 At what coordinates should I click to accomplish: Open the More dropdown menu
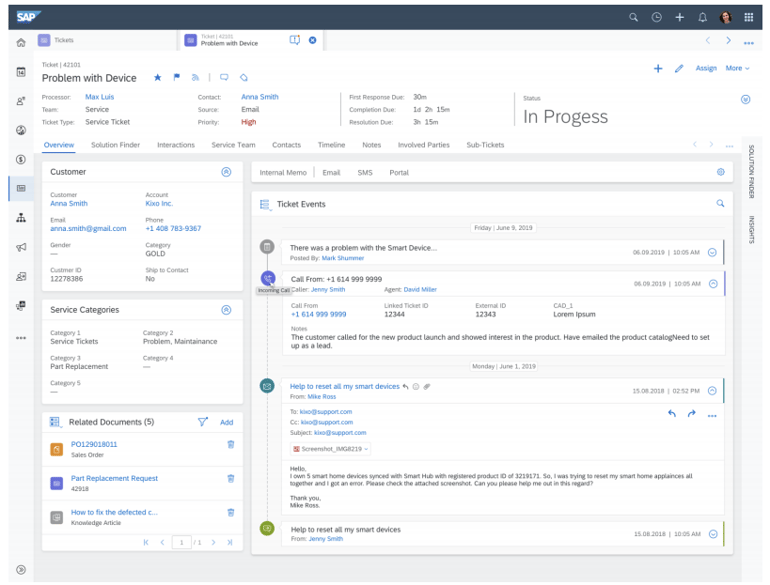[x=738, y=68]
